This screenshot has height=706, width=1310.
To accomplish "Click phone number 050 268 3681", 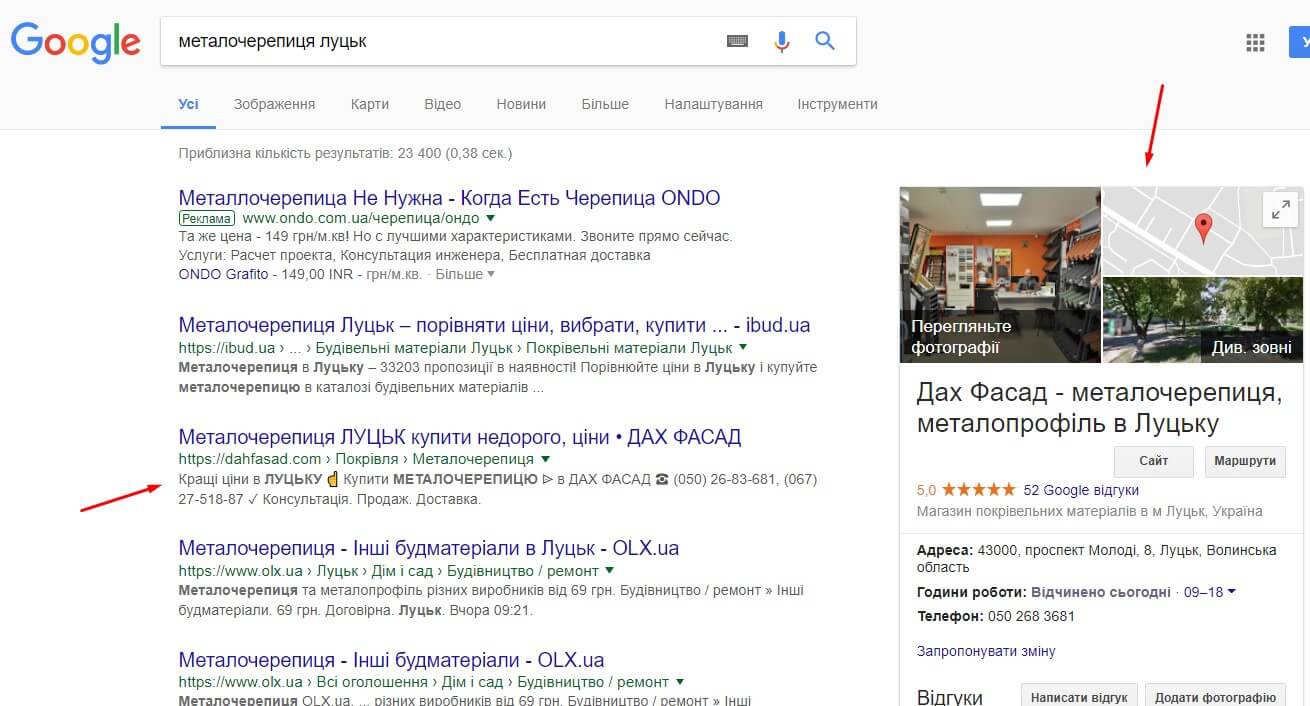I will coord(1029,616).
